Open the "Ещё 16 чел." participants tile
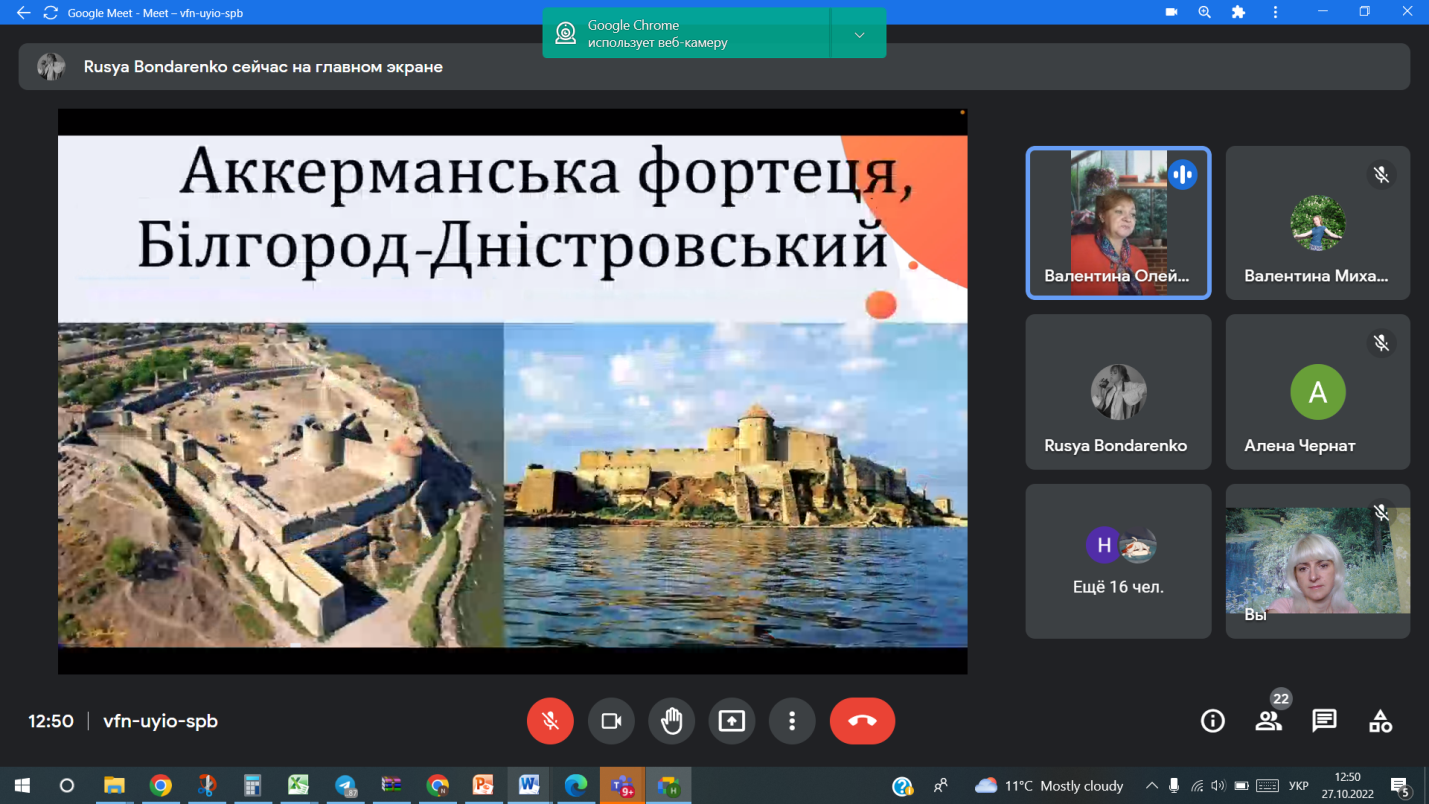Screen dimensions: 1429x804 click(x=1117, y=561)
